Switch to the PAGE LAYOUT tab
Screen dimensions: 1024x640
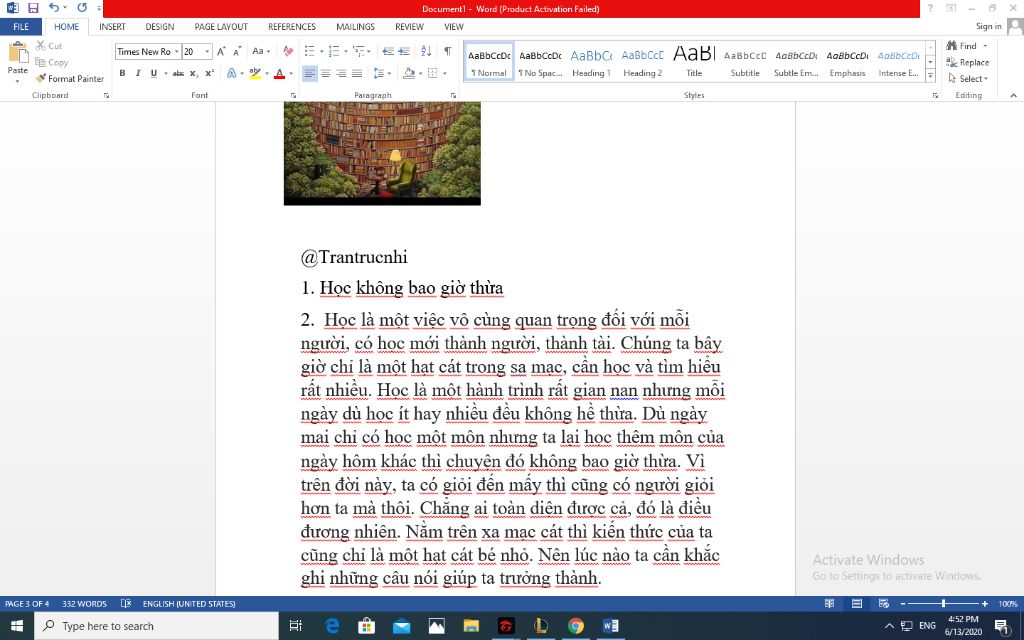click(221, 27)
